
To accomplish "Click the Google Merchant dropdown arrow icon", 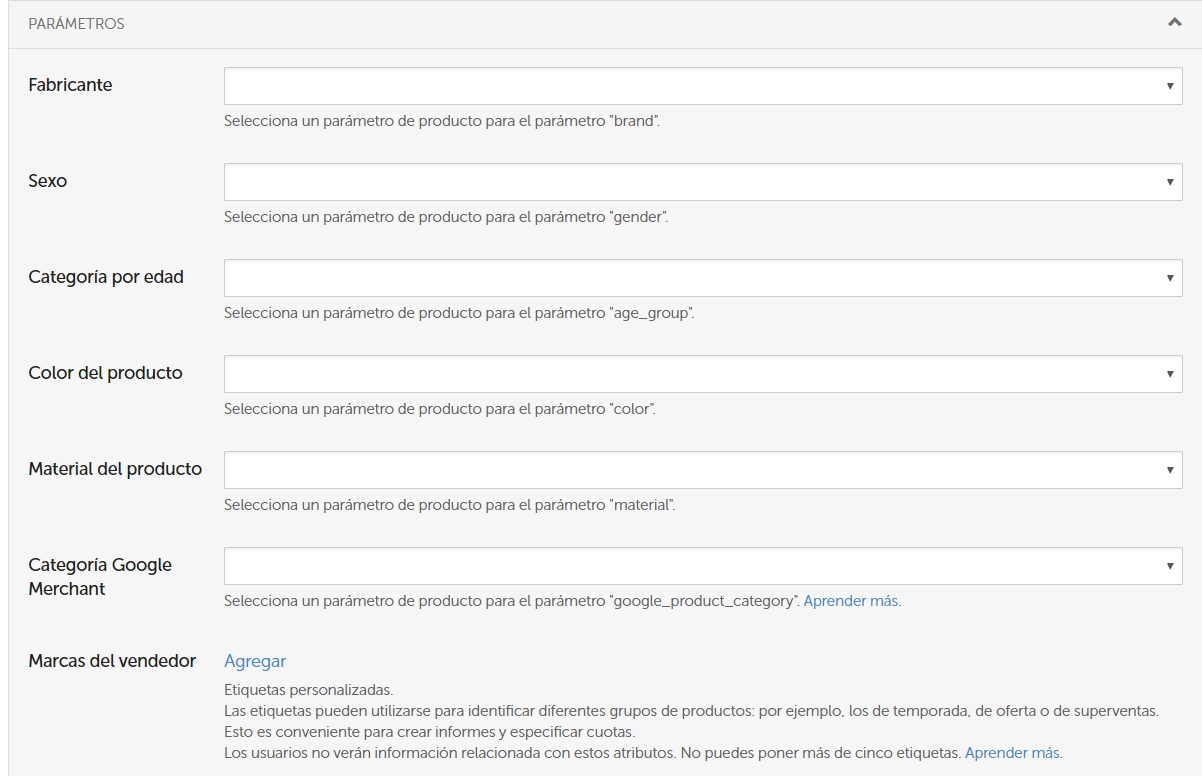I will [1169, 567].
